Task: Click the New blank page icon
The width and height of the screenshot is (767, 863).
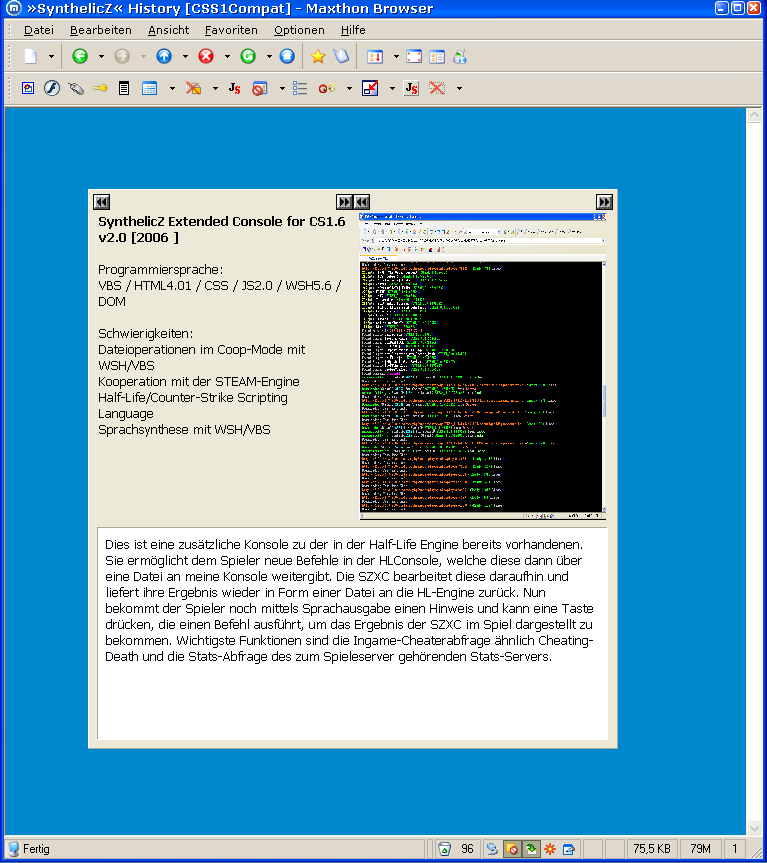Action: 31,56
